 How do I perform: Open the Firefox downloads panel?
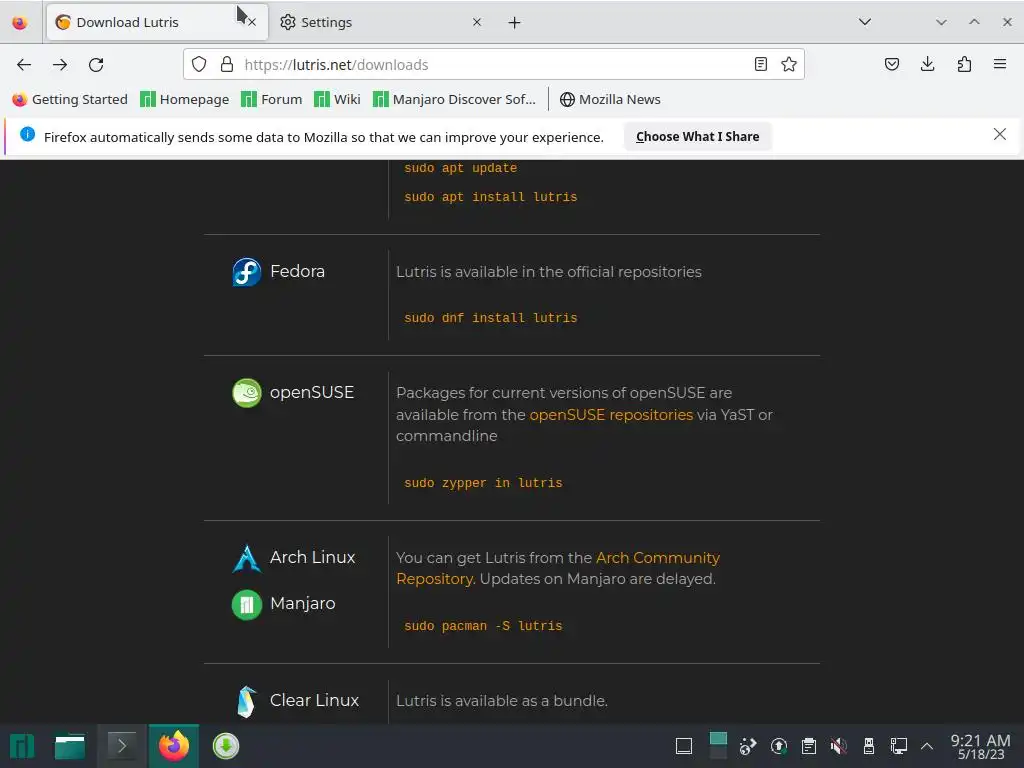927,65
